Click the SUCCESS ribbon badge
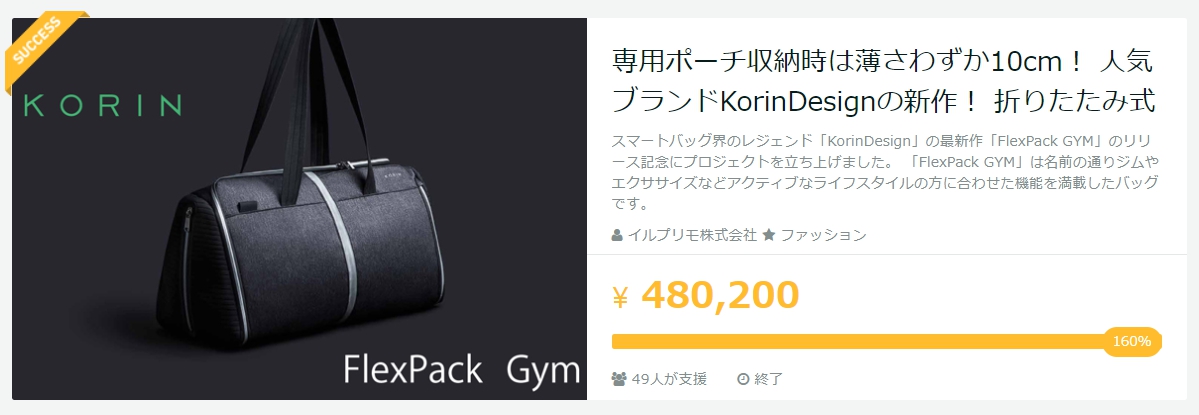This screenshot has width=1199, height=415. pos(42,46)
